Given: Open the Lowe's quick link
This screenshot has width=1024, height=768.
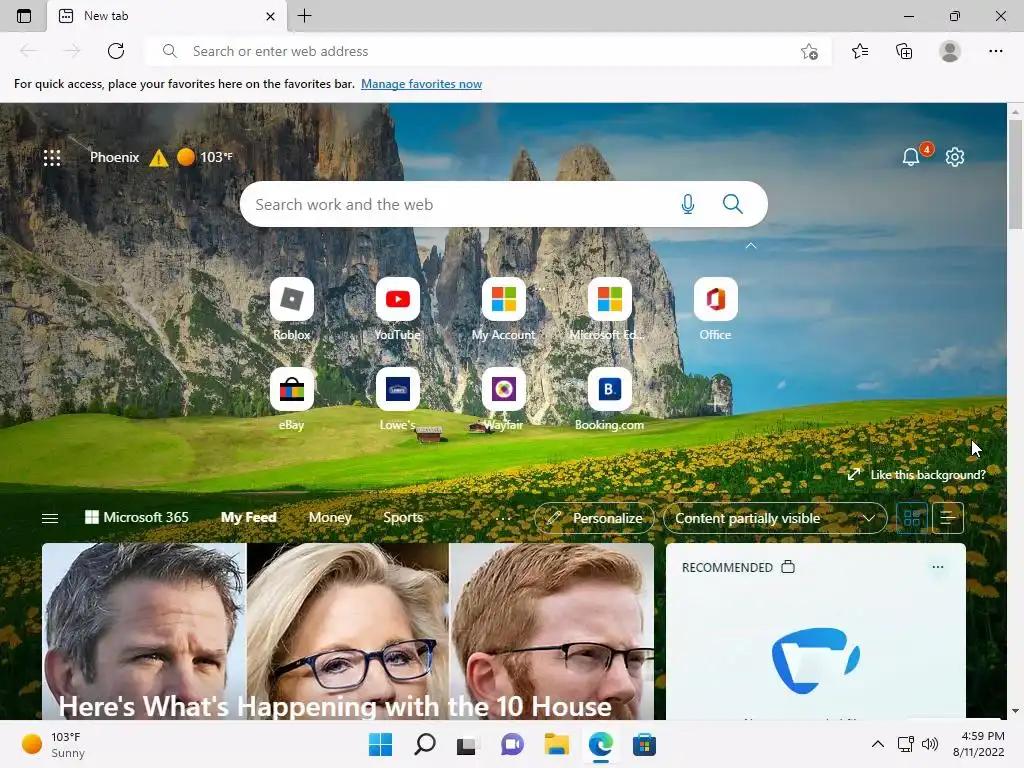Looking at the screenshot, I should (x=398, y=399).
